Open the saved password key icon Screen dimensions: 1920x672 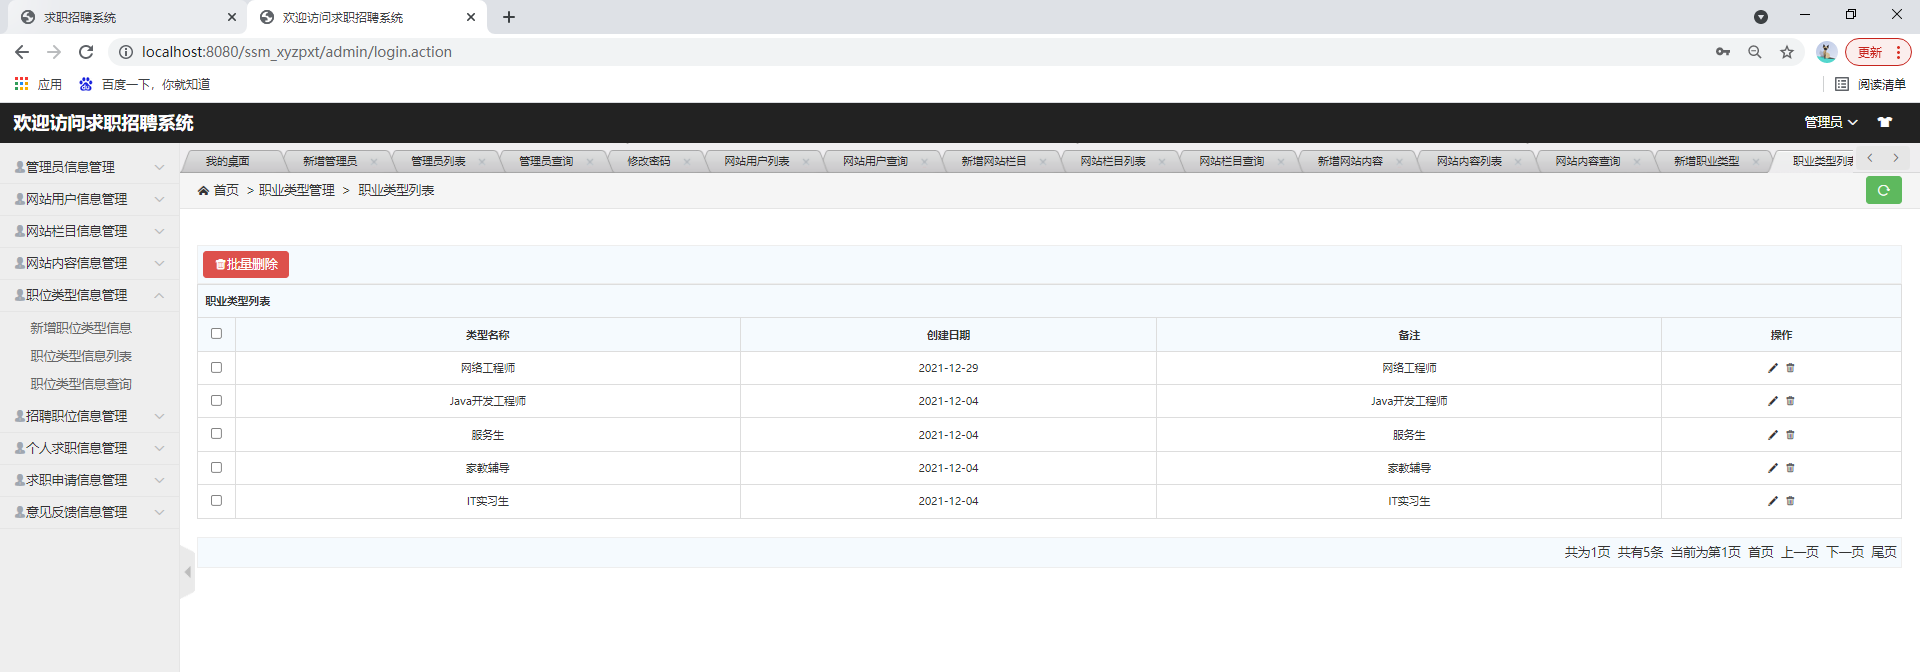[x=1723, y=52]
